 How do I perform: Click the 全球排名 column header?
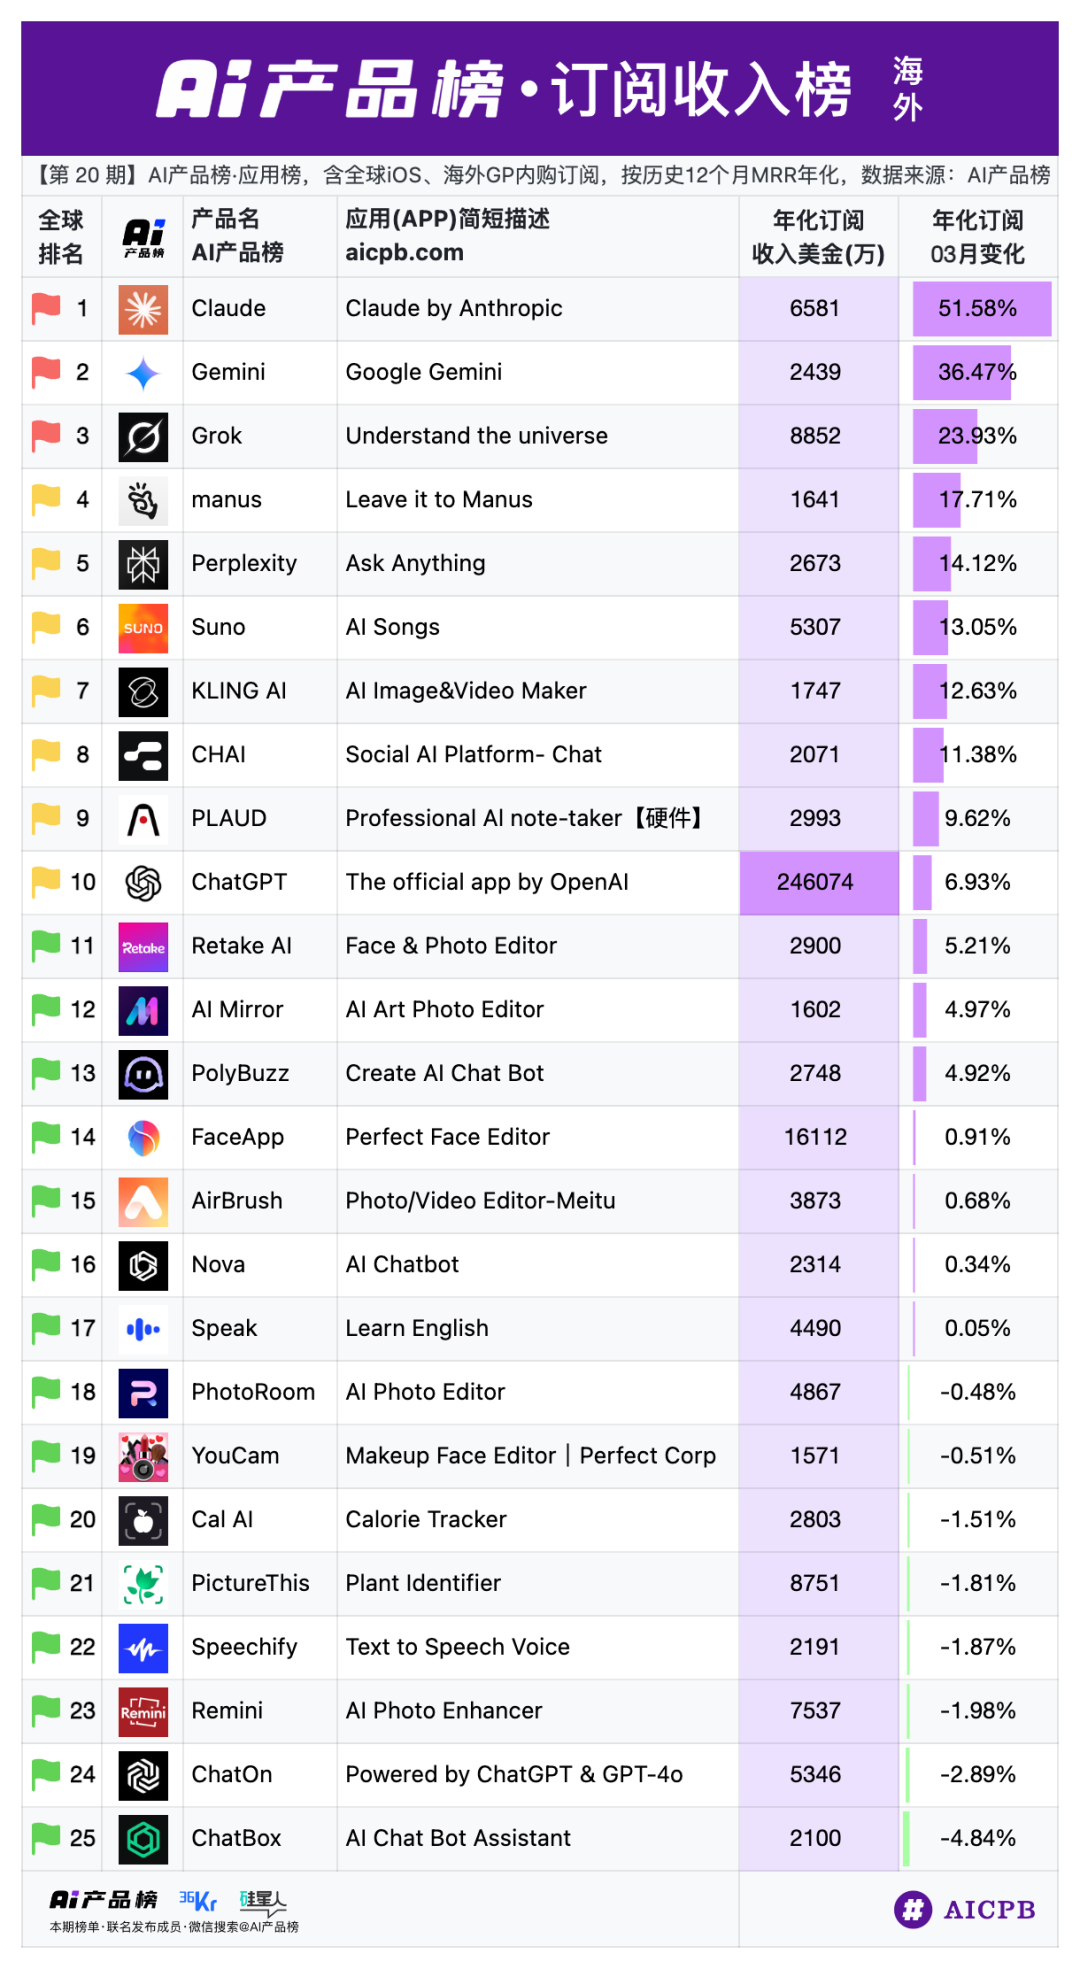[x=61, y=237]
